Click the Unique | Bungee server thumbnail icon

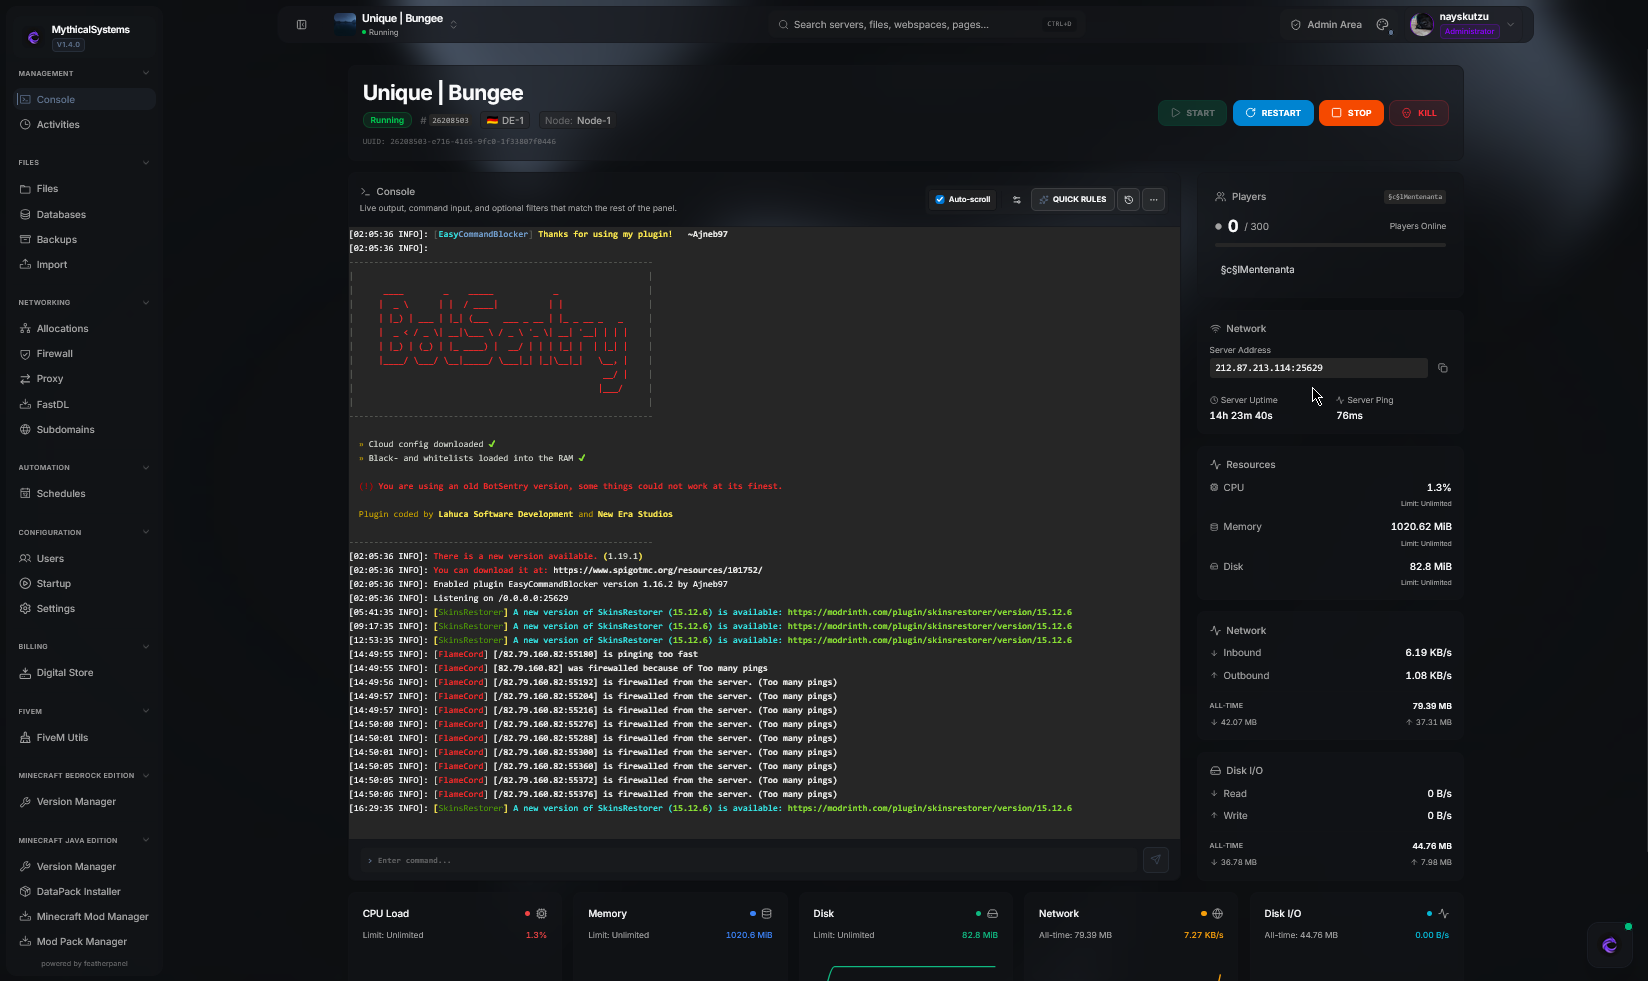pos(345,24)
